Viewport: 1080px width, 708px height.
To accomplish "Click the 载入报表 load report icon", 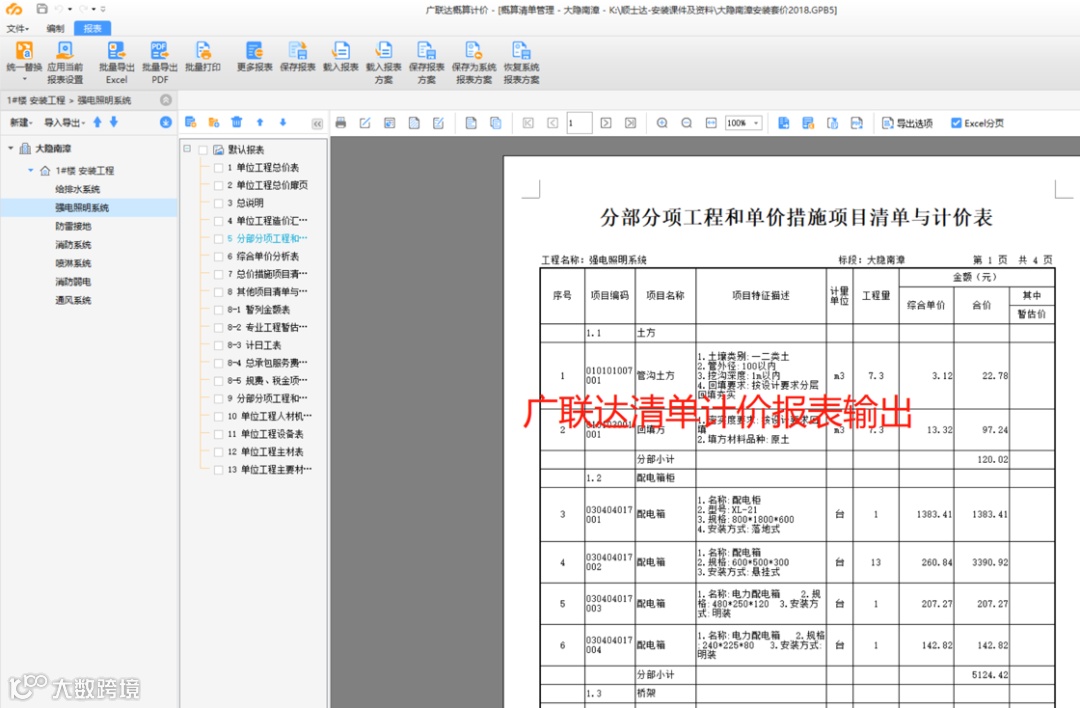I will coord(341,51).
